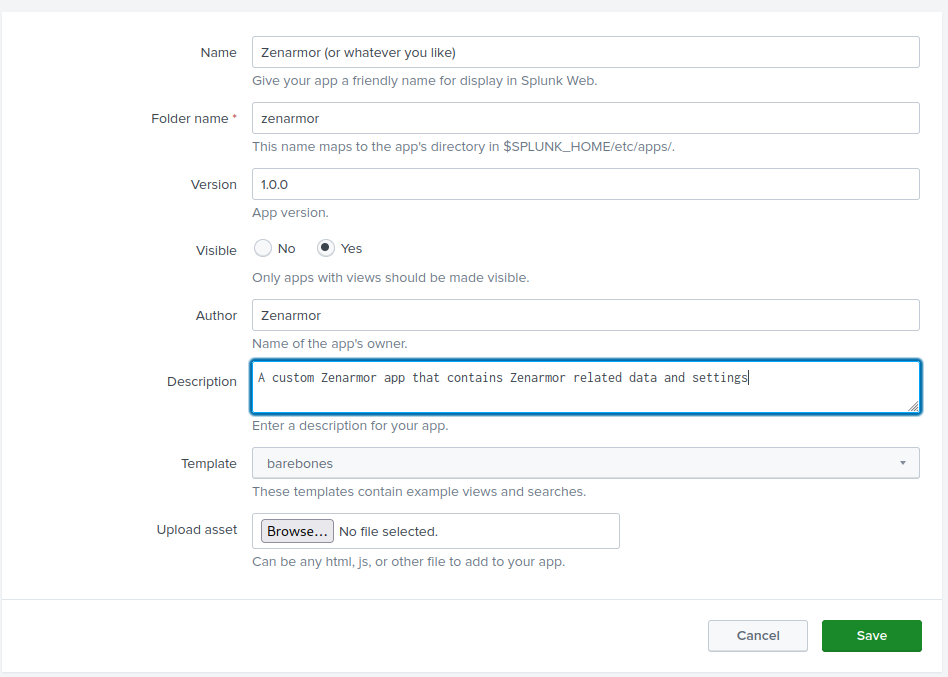
Task: Click the Name input field
Action: coord(585,52)
